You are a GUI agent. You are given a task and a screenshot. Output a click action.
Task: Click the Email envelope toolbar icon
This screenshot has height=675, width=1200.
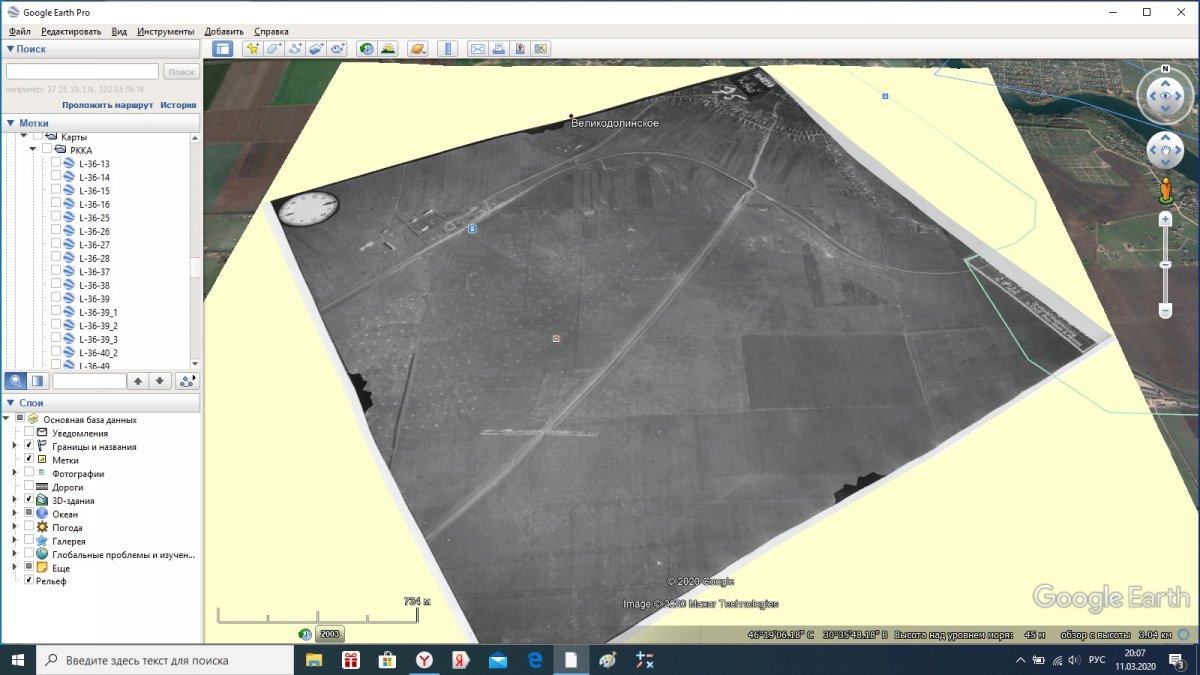[x=477, y=48]
